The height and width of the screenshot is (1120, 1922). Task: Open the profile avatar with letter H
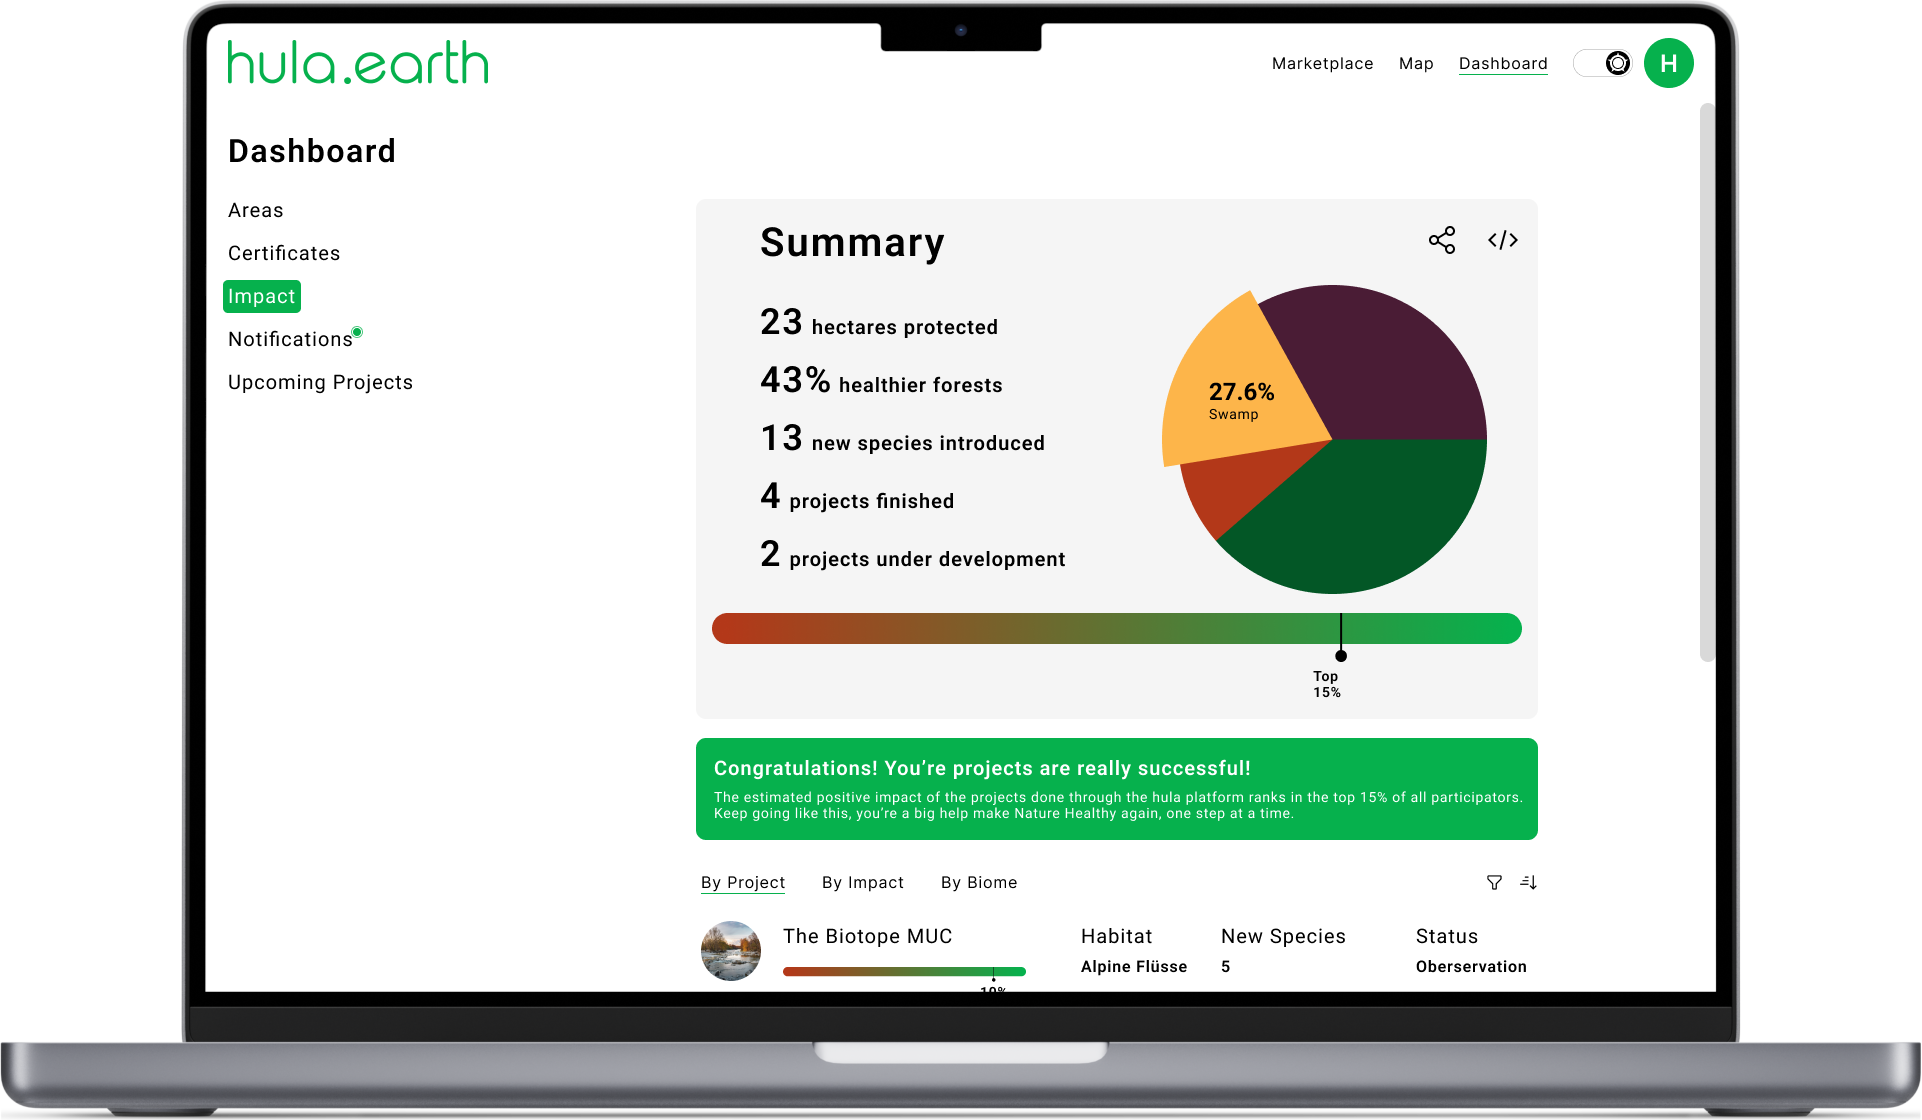point(1668,63)
